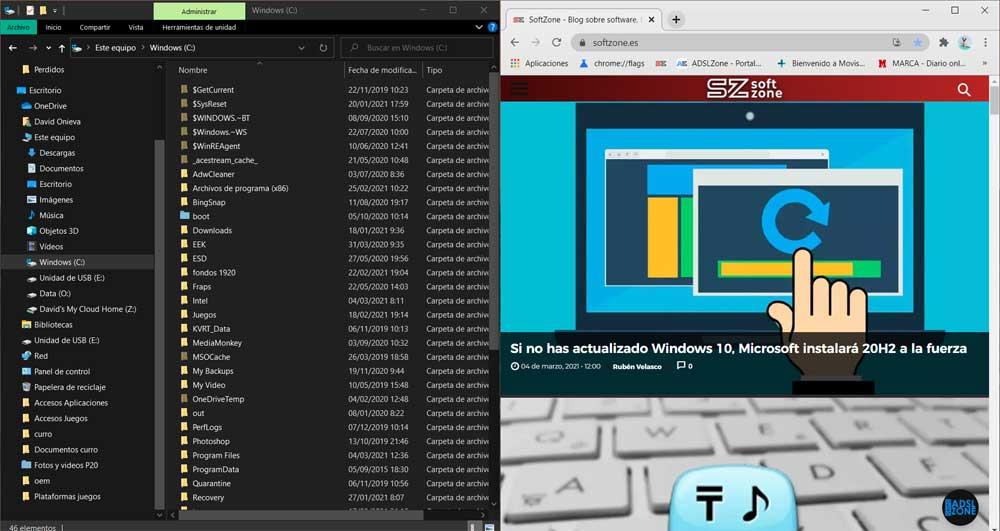
Task: Switch to large icons view button
Action: (489, 527)
